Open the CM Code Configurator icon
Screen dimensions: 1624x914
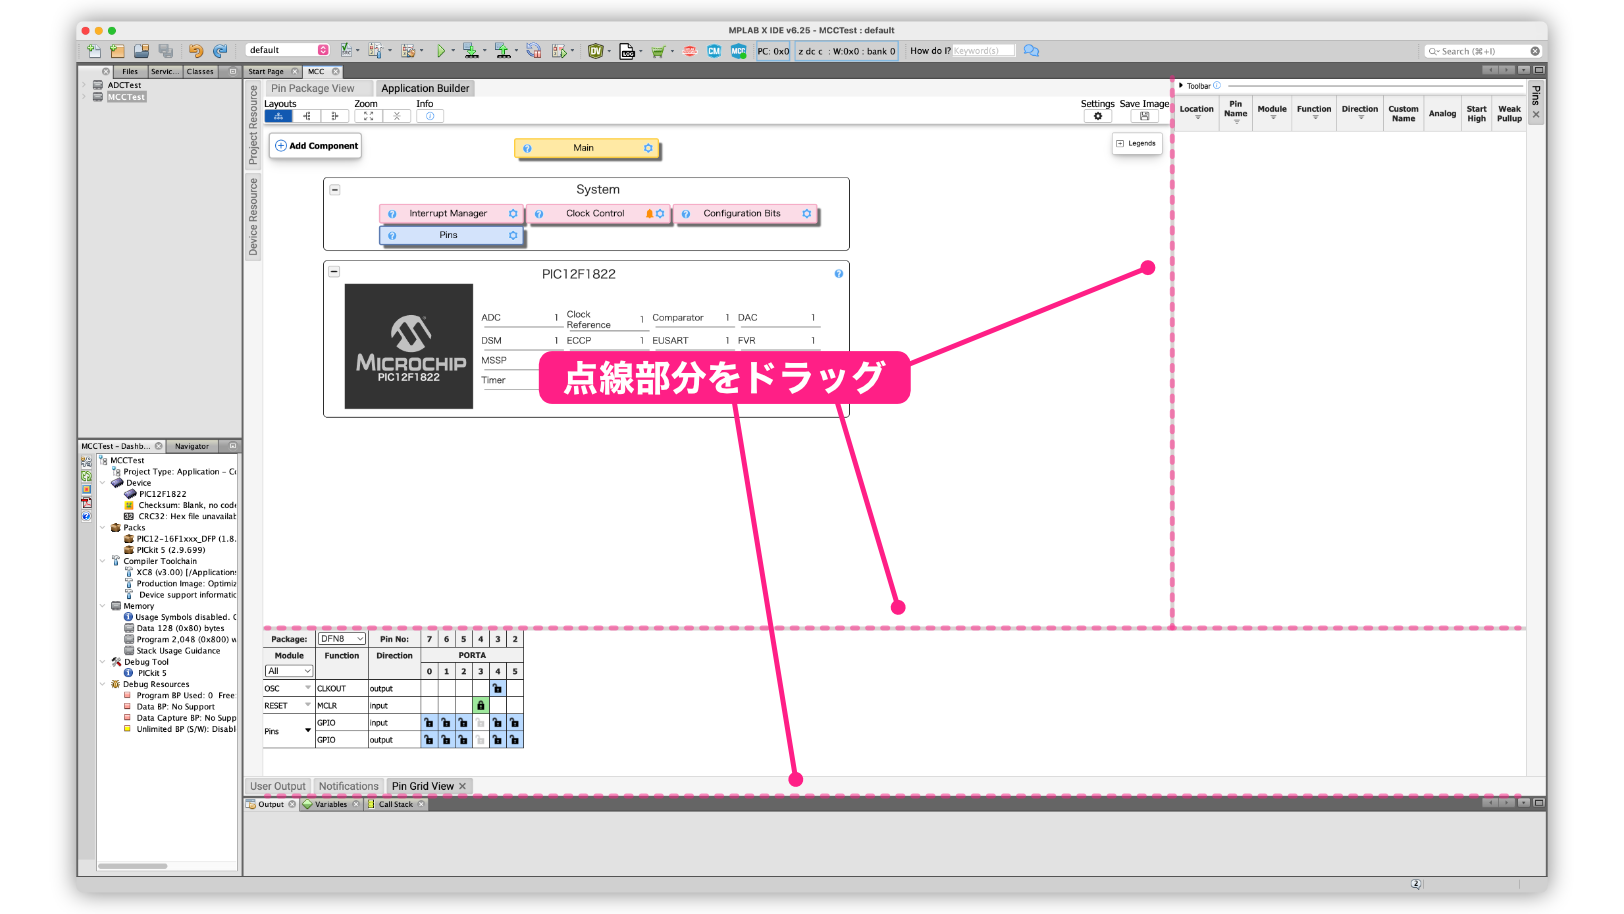[x=714, y=51]
